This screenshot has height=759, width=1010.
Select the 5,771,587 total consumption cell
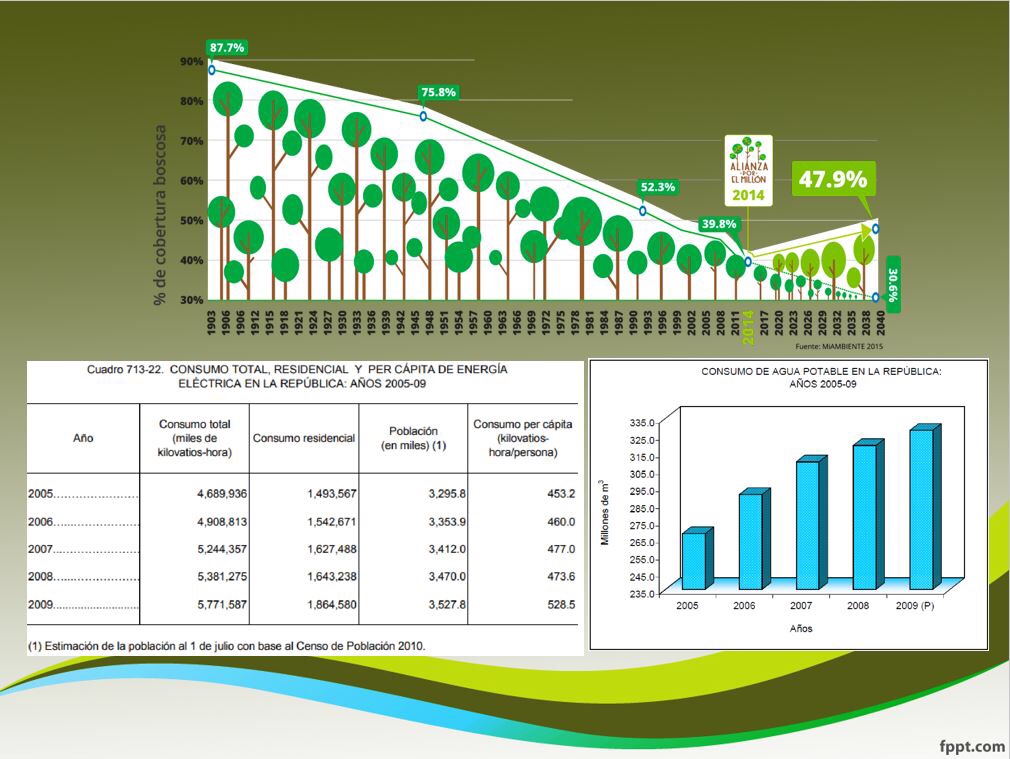[x=210, y=606]
